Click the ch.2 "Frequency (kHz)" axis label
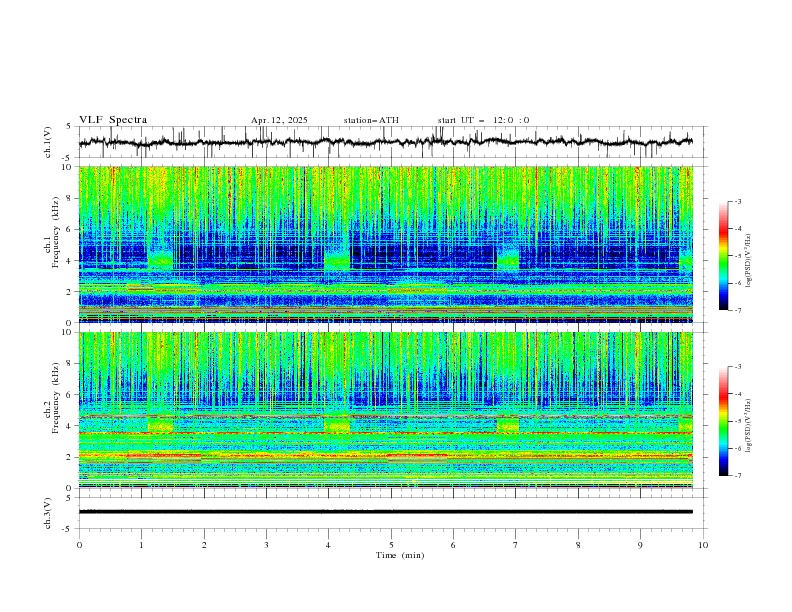Screen dimensions: 792x612 (x=56, y=397)
